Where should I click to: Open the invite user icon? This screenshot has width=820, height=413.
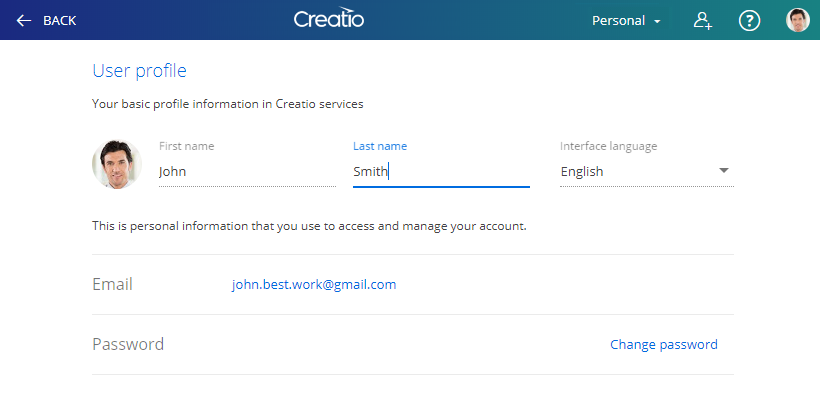pyautogui.click(x=702, y=20)
